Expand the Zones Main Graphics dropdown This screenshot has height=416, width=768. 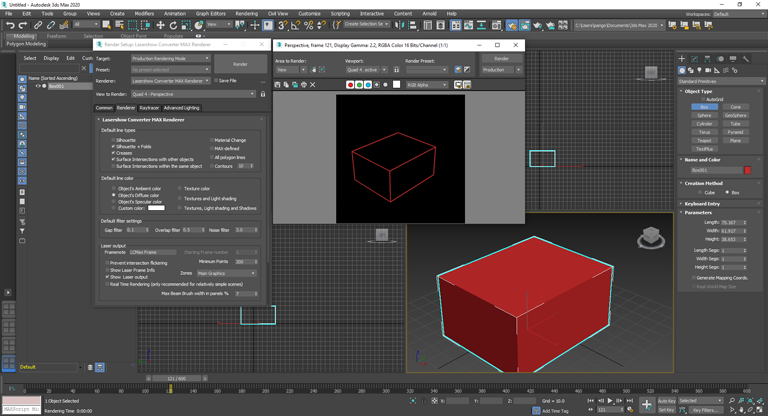226,273
